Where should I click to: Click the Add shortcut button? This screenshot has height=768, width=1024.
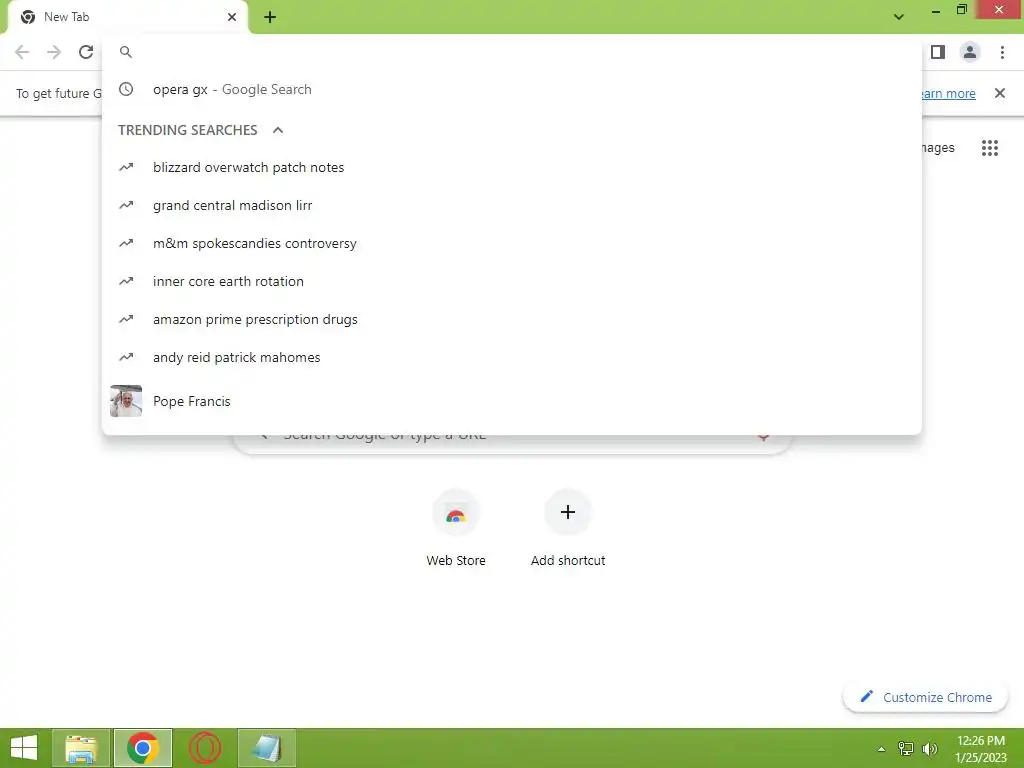click(568, 528)
